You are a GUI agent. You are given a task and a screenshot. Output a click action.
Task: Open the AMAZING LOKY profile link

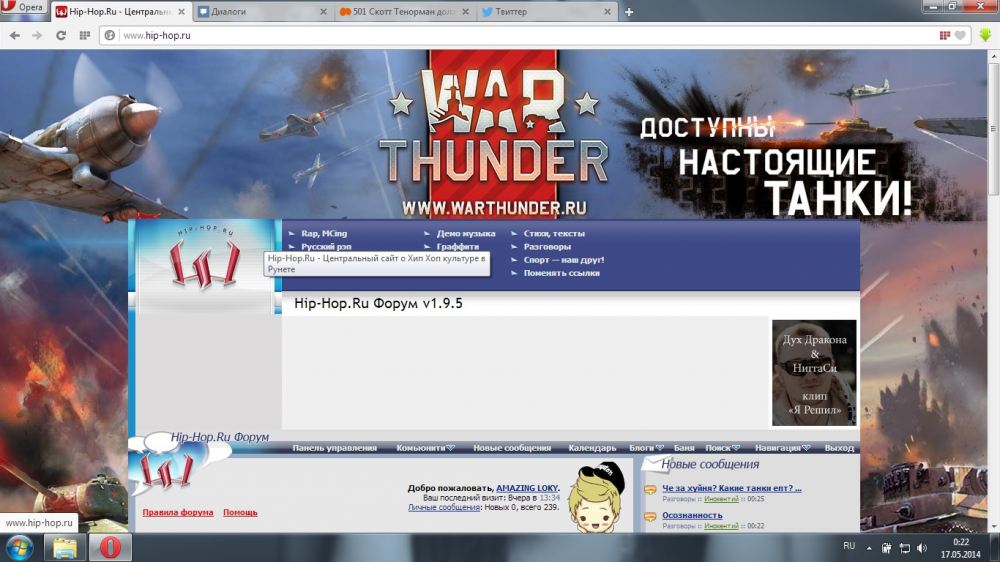tap(527, 488)
